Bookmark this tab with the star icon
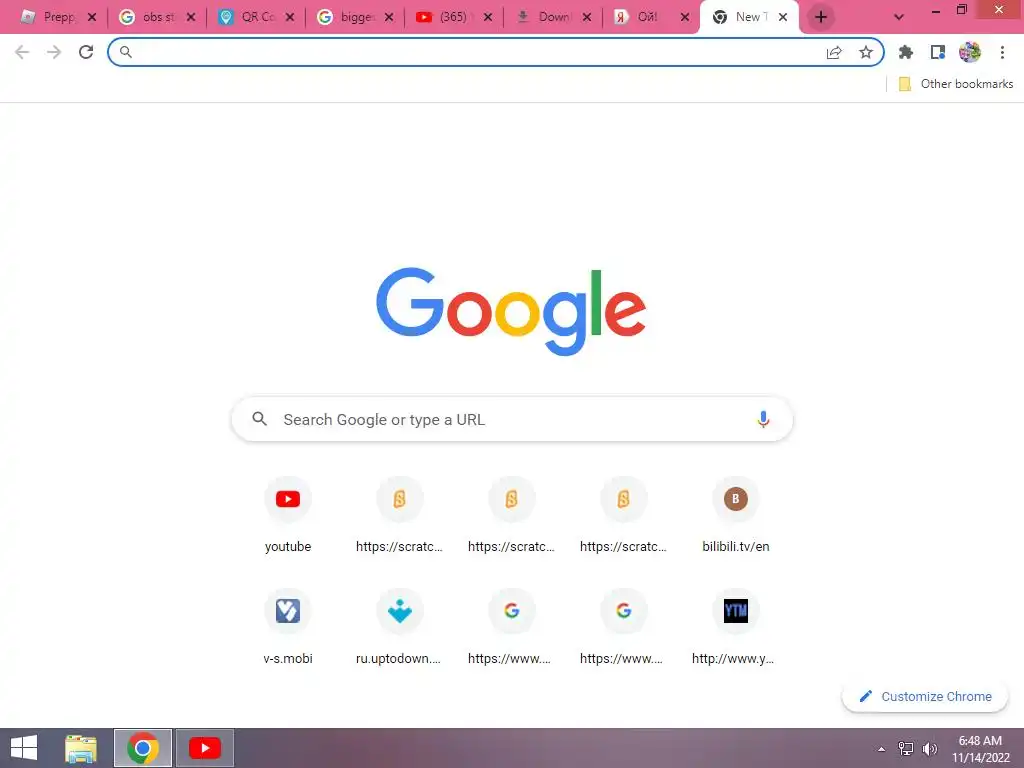The width and height of the screenshot is (1024, 768). point(866,52)
